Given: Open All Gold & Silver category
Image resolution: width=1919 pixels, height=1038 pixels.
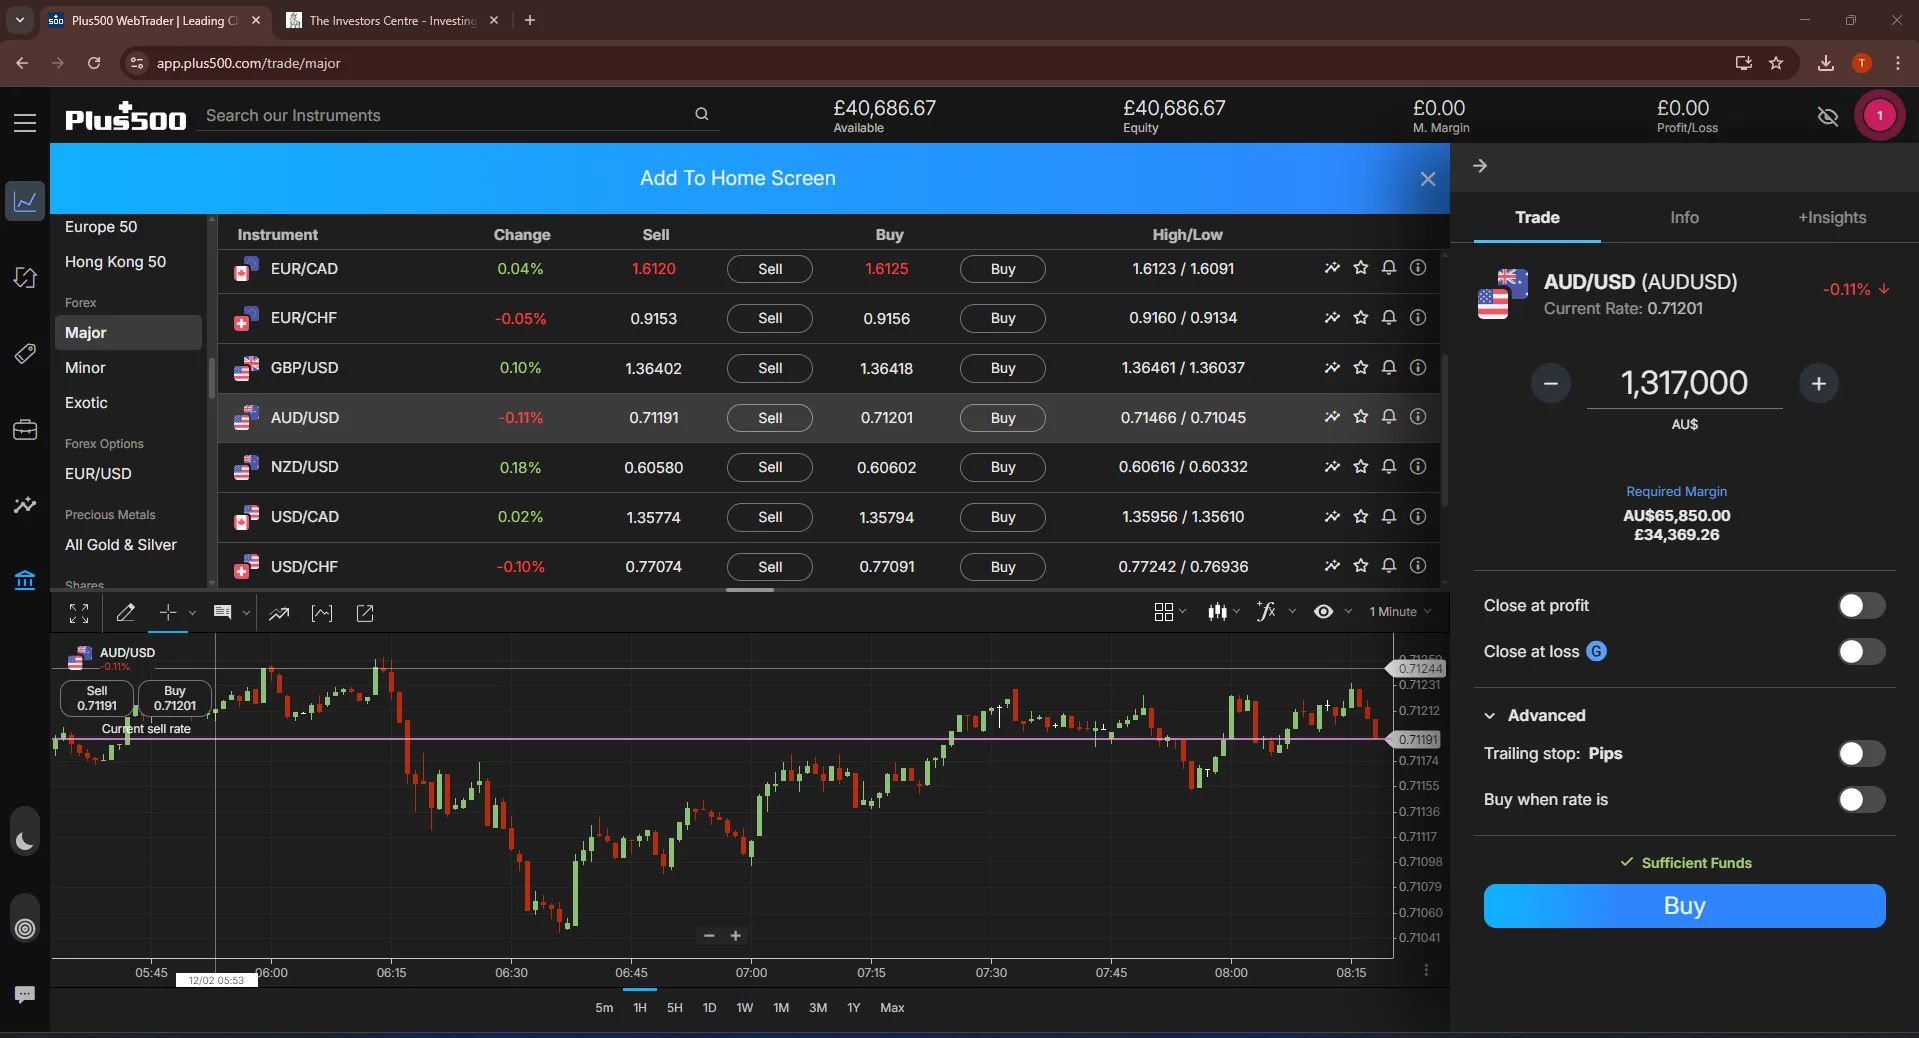Looking at the screenshot, I should tap(121, 545).
